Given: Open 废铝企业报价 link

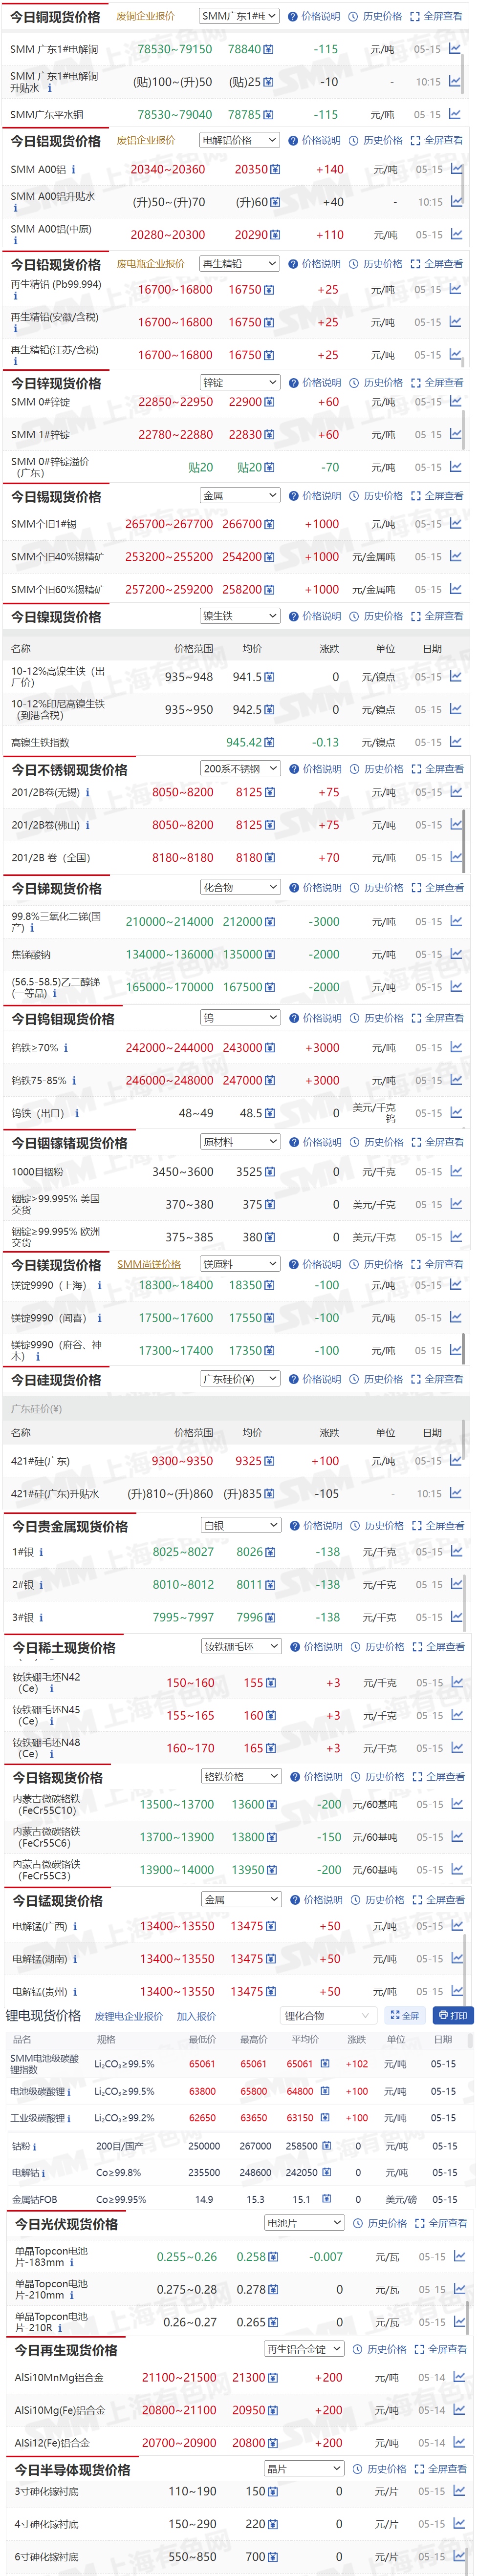Looking at the screenshot, I should [146, 140].
